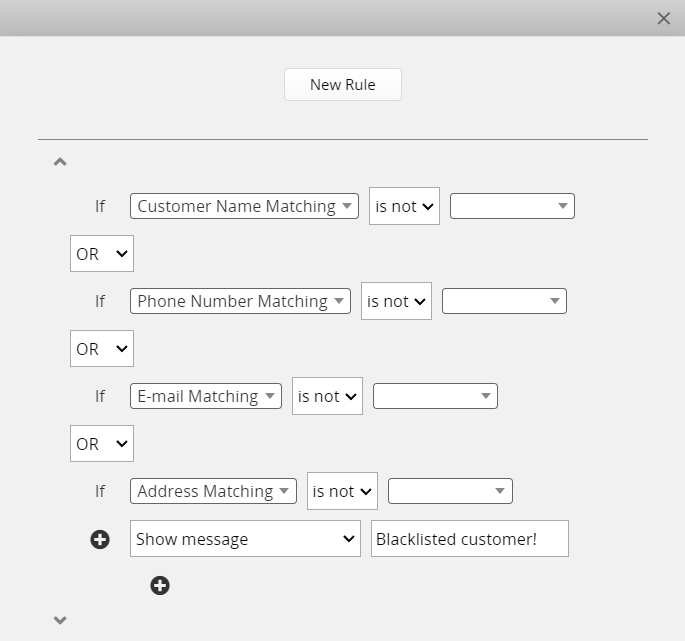Viewport: 685px width, 641px height.
Task: Open the Phone Number Matching field dropdown
Action: 240,301
